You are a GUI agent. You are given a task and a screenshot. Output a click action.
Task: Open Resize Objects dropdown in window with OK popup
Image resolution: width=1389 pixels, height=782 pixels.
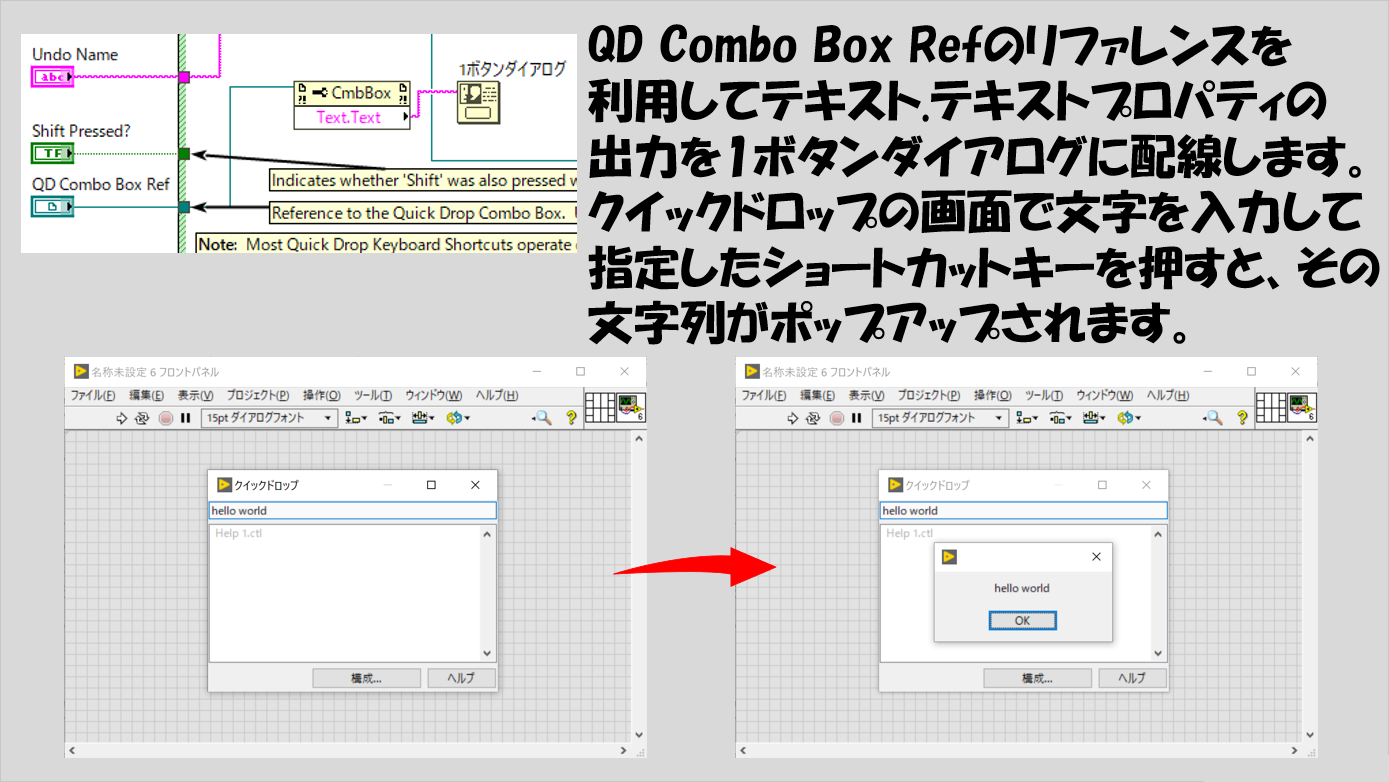(1094, 418)
